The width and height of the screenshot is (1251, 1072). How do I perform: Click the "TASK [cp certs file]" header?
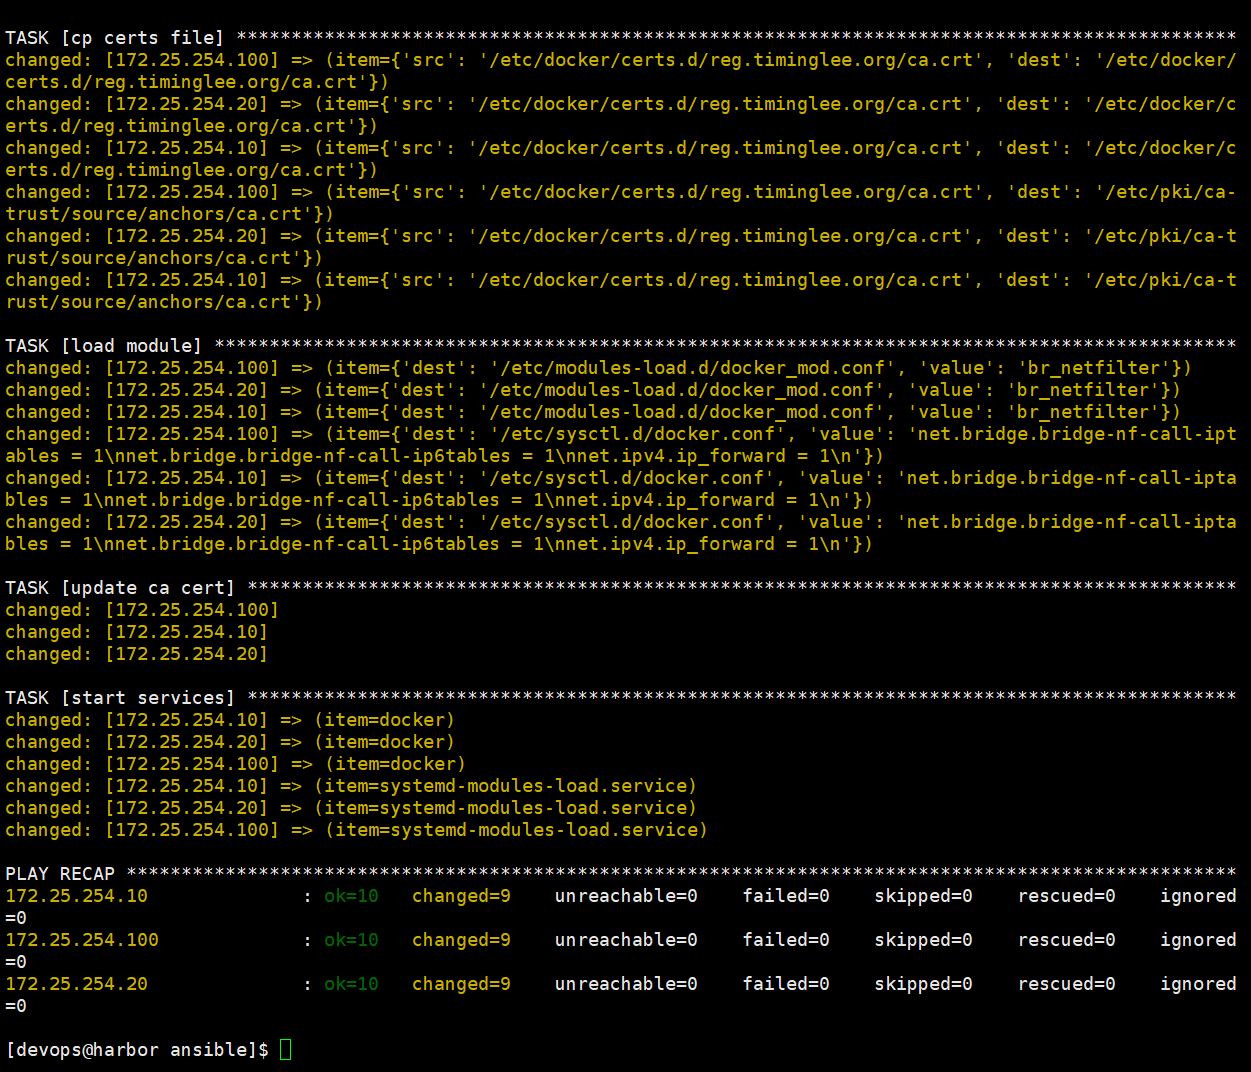(x=115, y=38)
